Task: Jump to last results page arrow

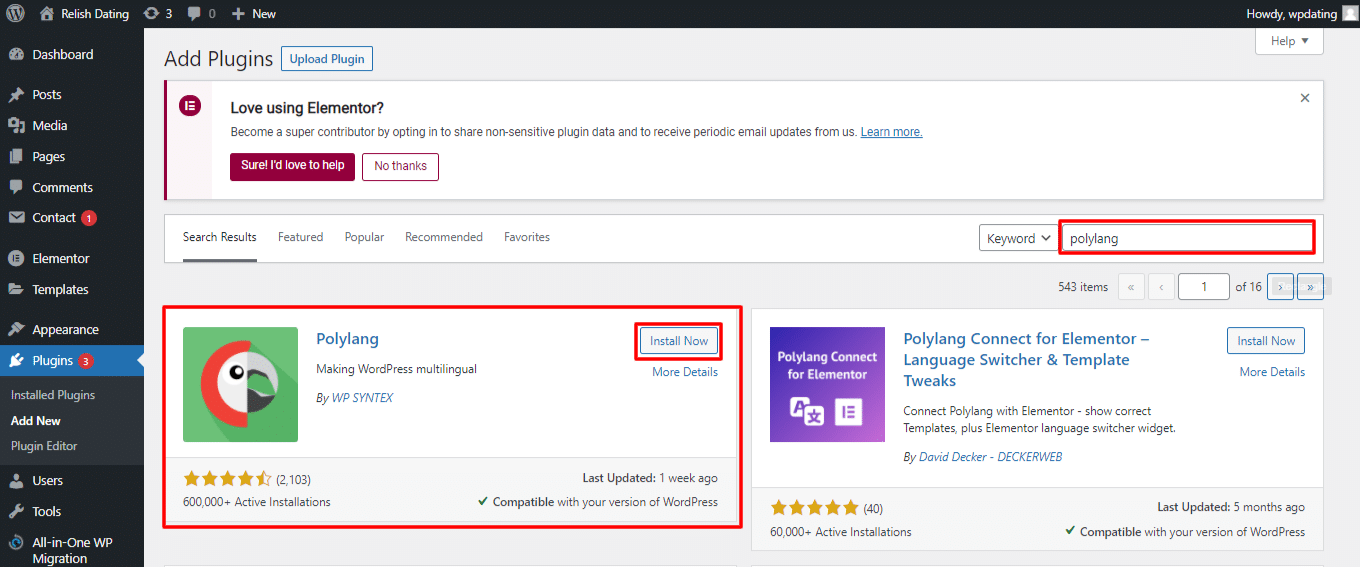Action: pyautogui.click(x=1311, y=287)
